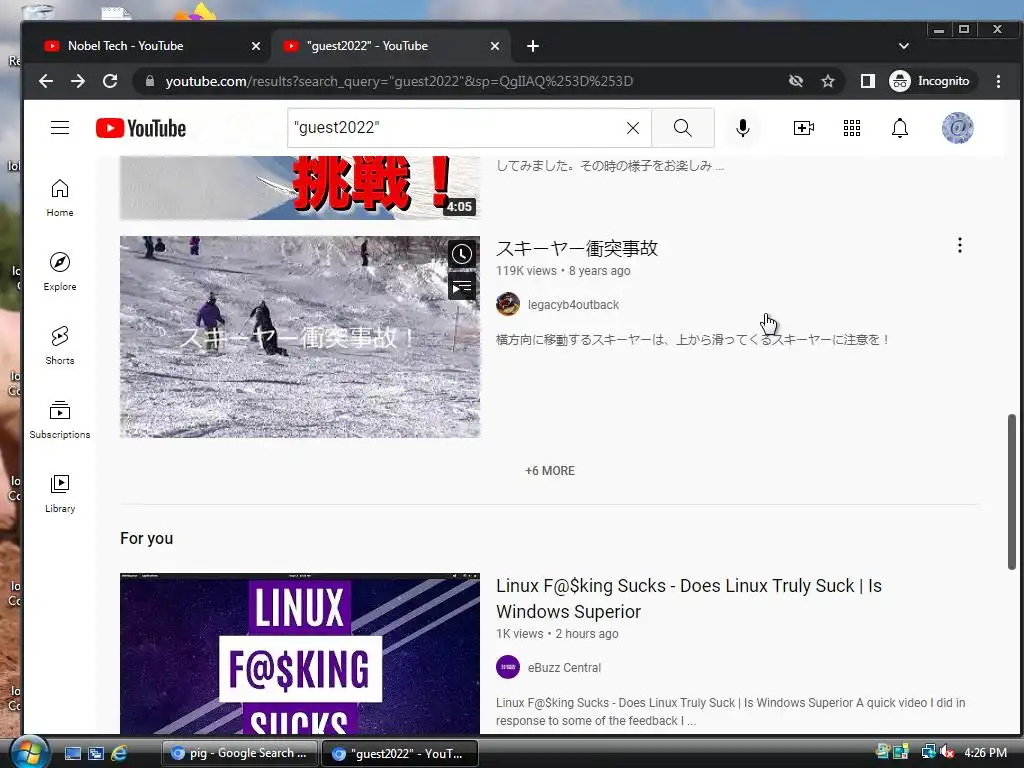Visit the eBuzz Central channel name

point(564,668)
